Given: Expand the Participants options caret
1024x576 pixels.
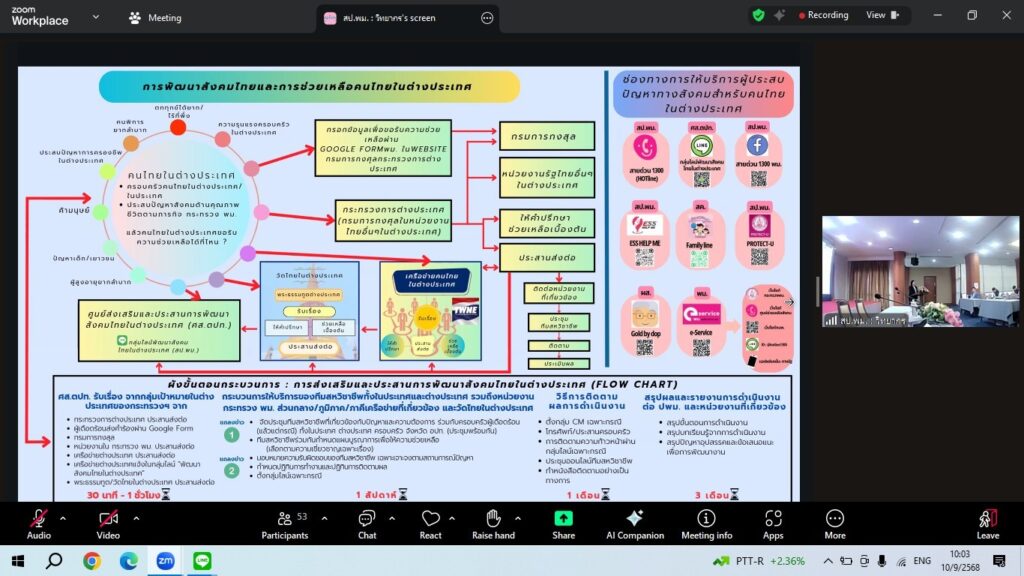Looking at the screenshot, I should (325, 519).
